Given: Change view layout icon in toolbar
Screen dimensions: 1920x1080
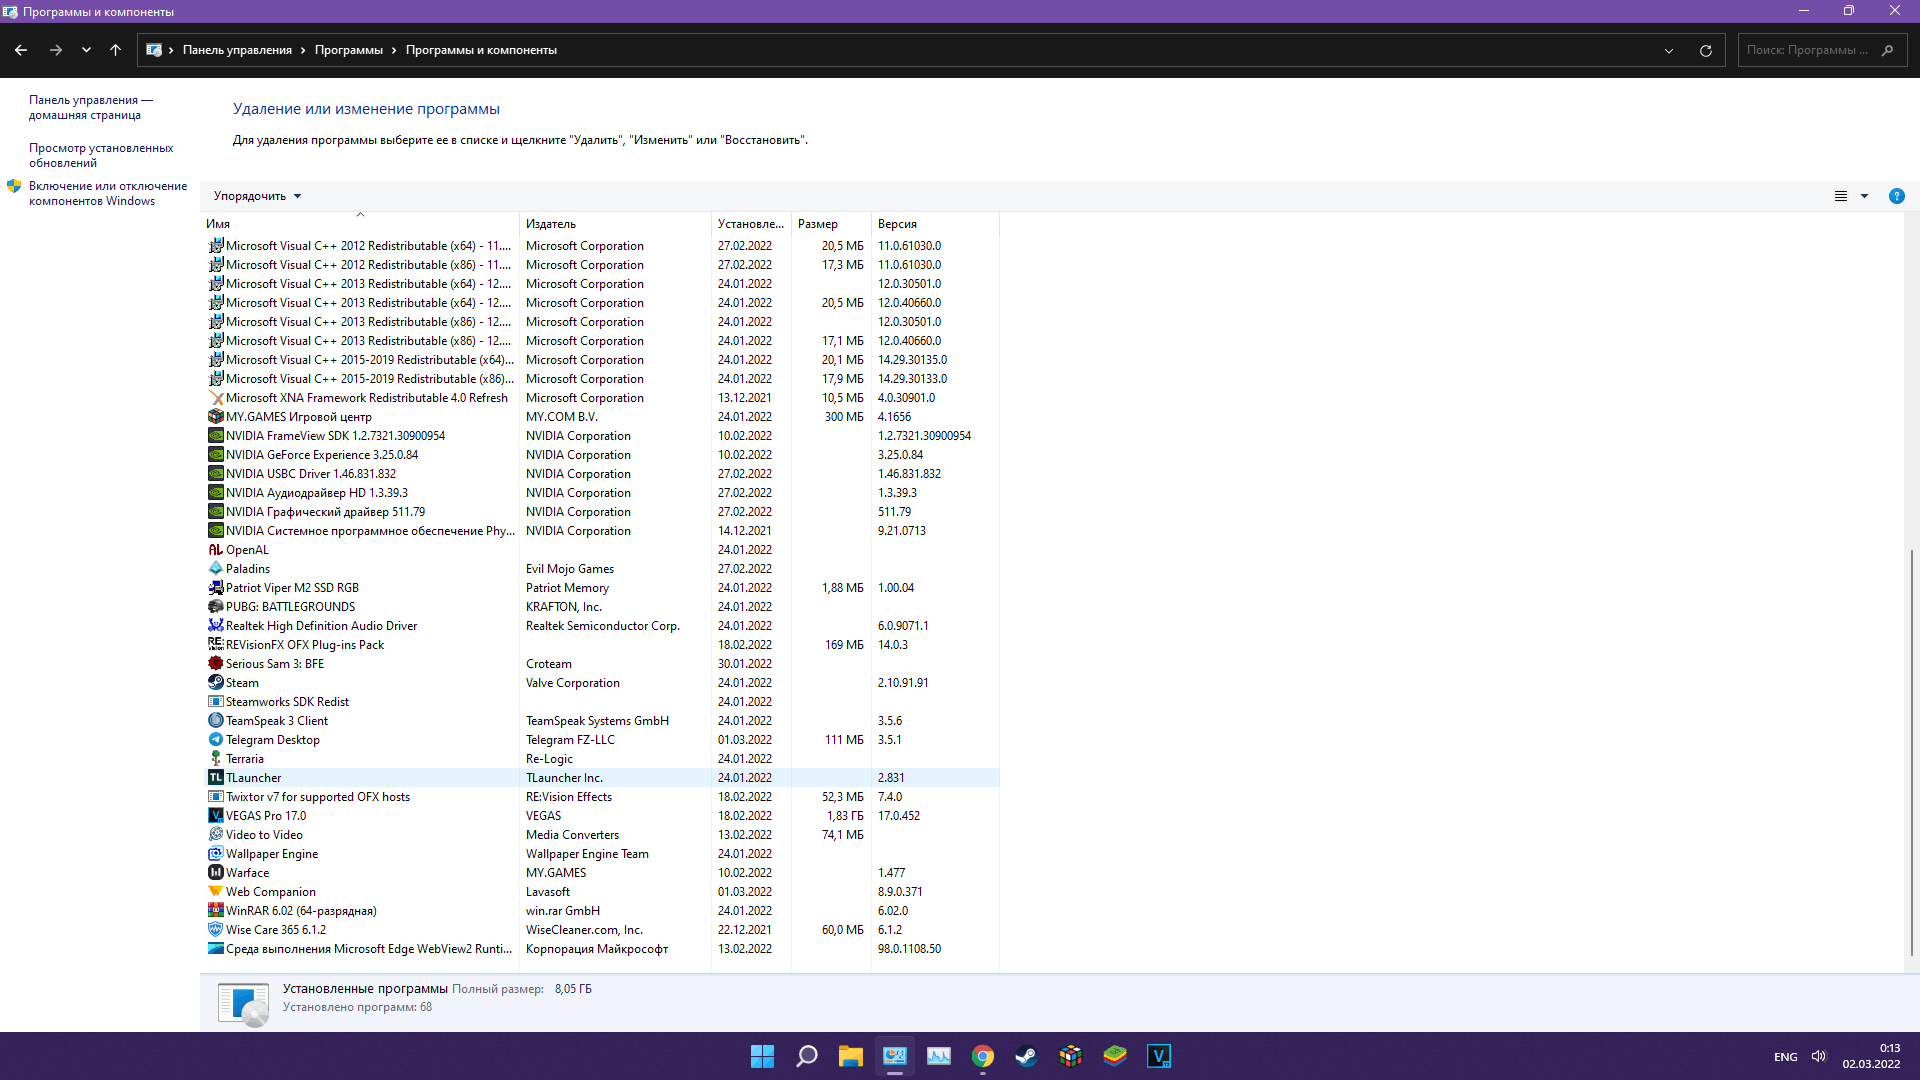Looking at the screenshot, I should tap(1841, 196).
